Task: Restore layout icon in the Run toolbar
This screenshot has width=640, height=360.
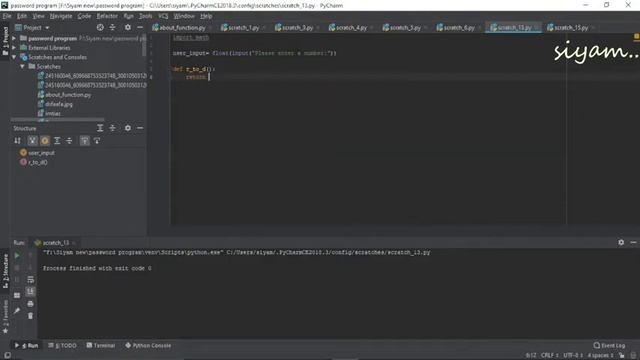Action: [17, 295]
